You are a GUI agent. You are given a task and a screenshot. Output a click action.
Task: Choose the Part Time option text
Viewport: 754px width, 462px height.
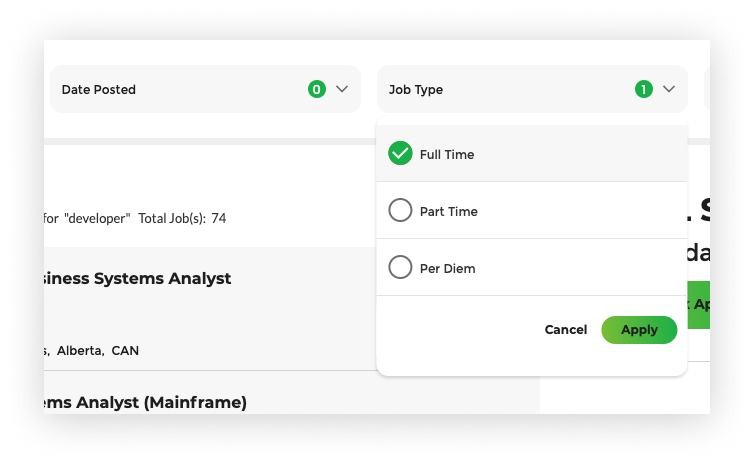(449, 212)
